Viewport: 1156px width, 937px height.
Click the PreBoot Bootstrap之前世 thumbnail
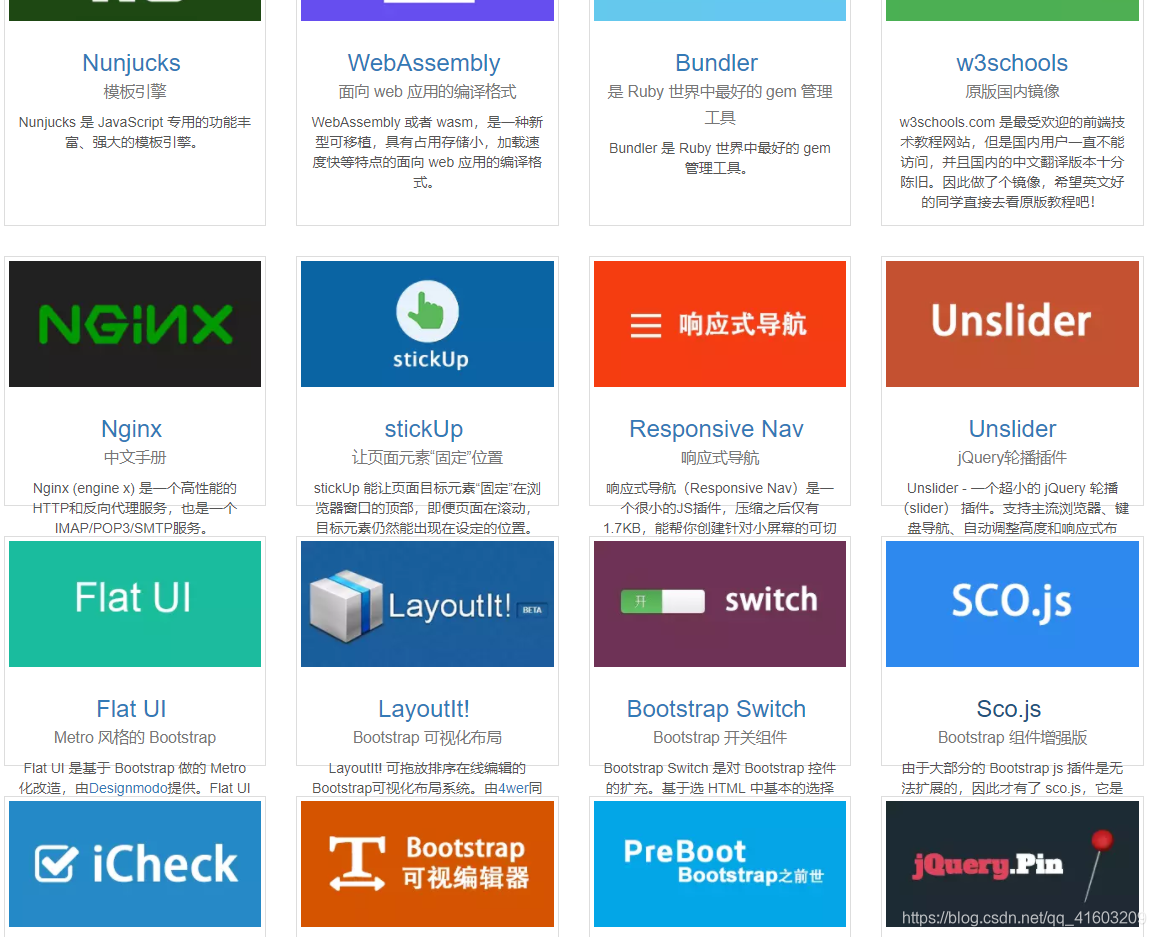(720, 863)
